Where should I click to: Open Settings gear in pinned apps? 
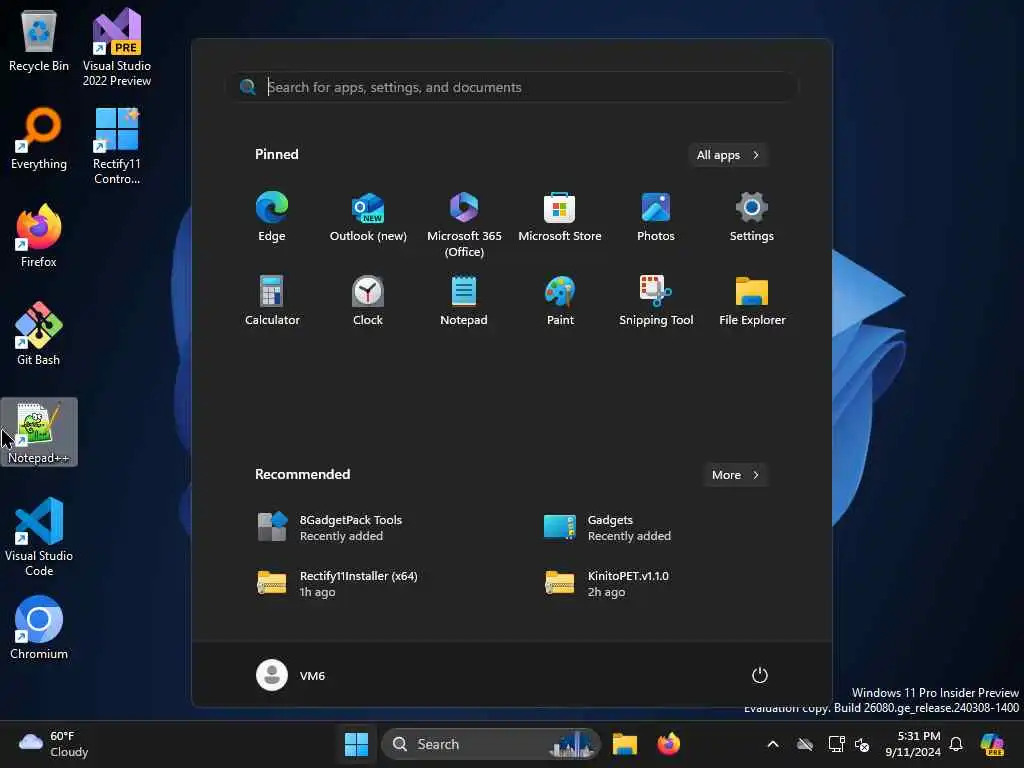coord(752,217)
